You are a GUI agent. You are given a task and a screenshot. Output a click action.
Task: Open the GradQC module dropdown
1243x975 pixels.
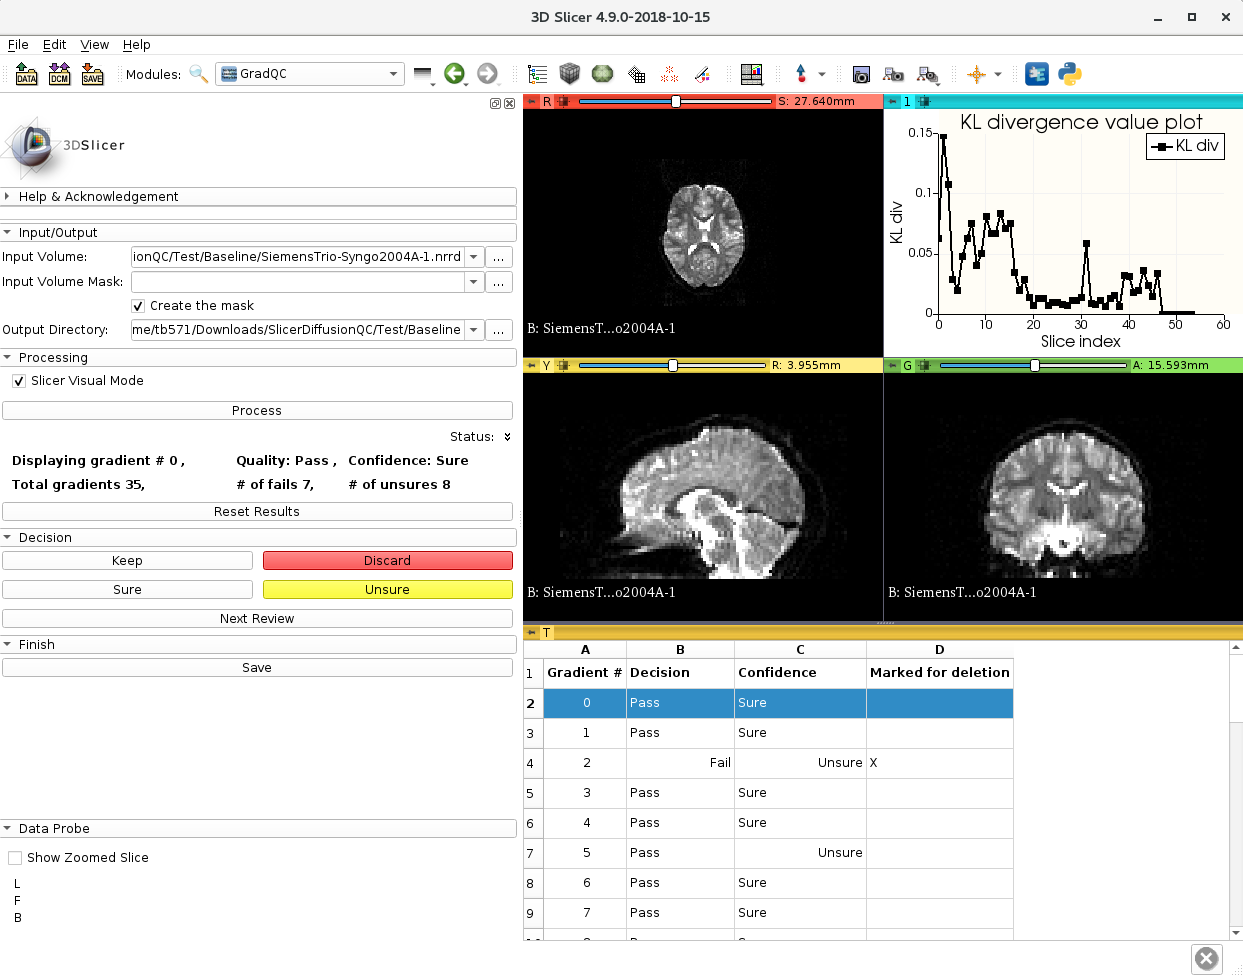[310, 74]
